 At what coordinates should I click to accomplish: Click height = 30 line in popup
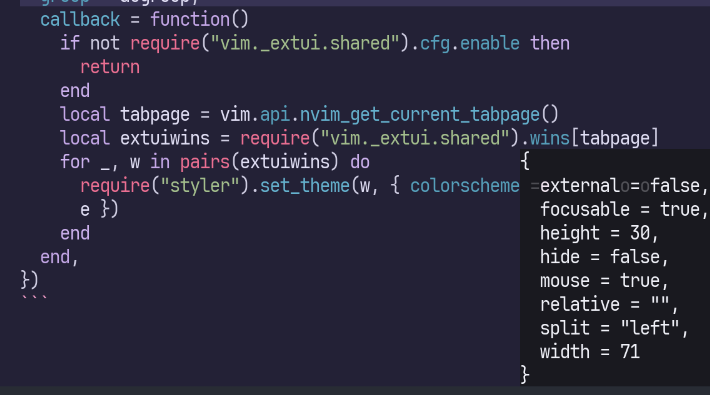click(599, 233)
